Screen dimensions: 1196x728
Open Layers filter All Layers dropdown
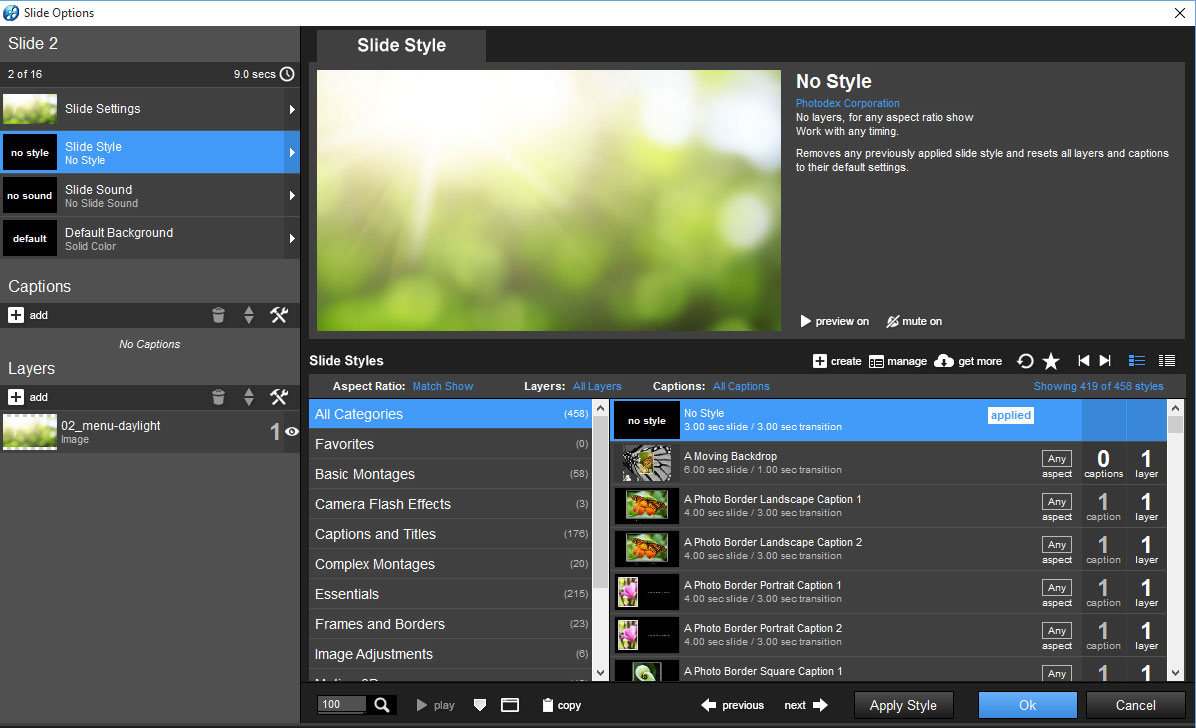pyautogui.click(x=597, y=386)
